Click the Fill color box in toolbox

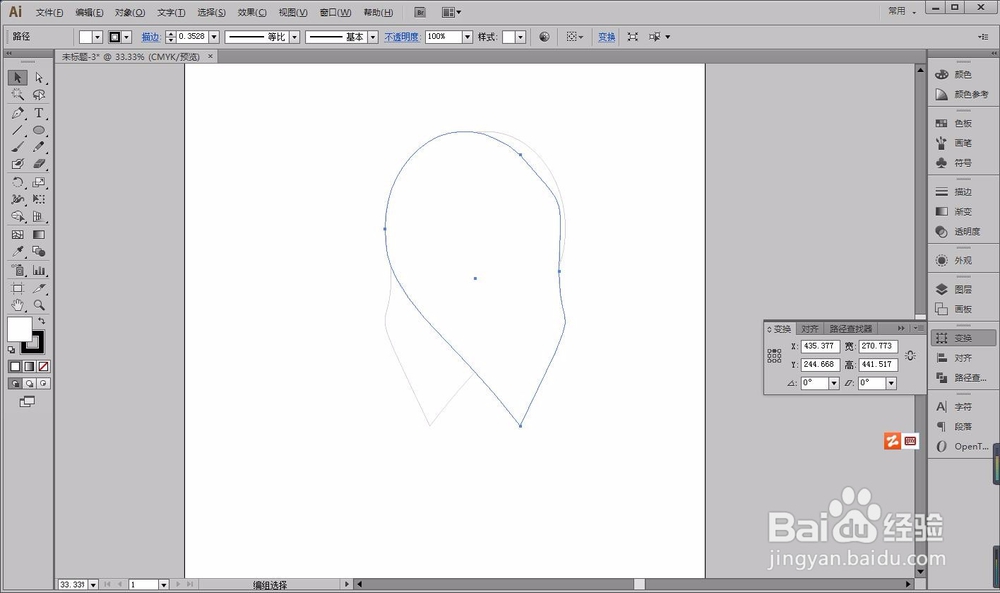[x=19, y=329]
